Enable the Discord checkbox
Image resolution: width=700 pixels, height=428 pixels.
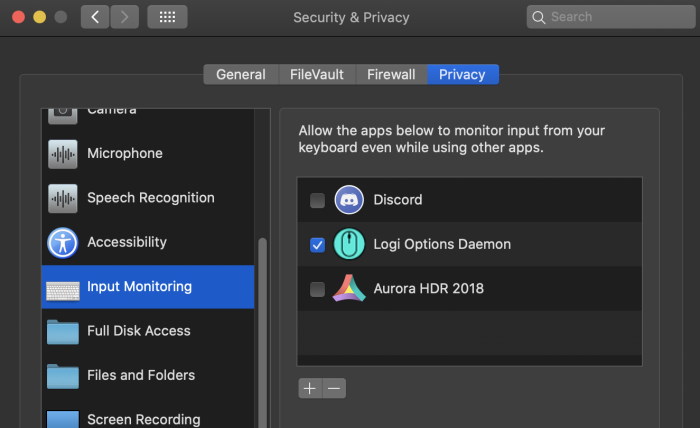pyautogui.click(x=317, y=200)
